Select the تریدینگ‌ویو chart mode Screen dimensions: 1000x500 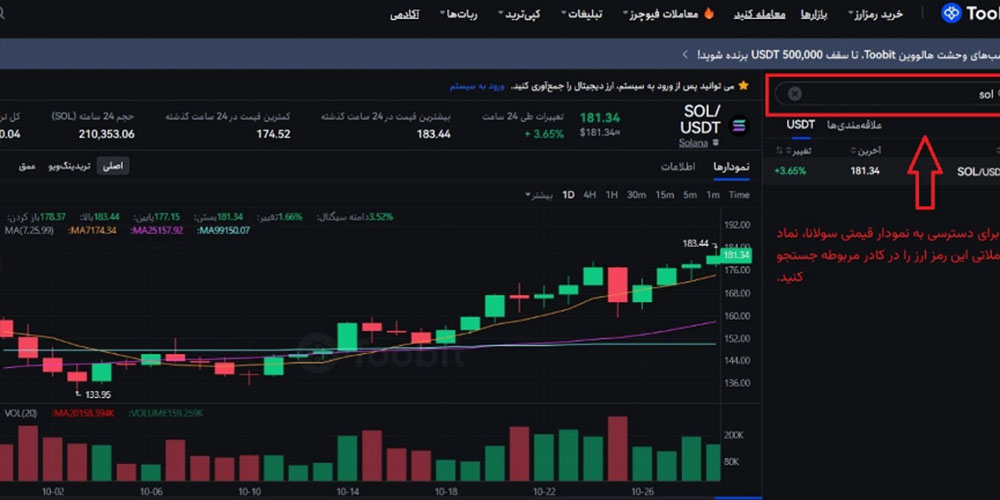(x=69, y=166)
